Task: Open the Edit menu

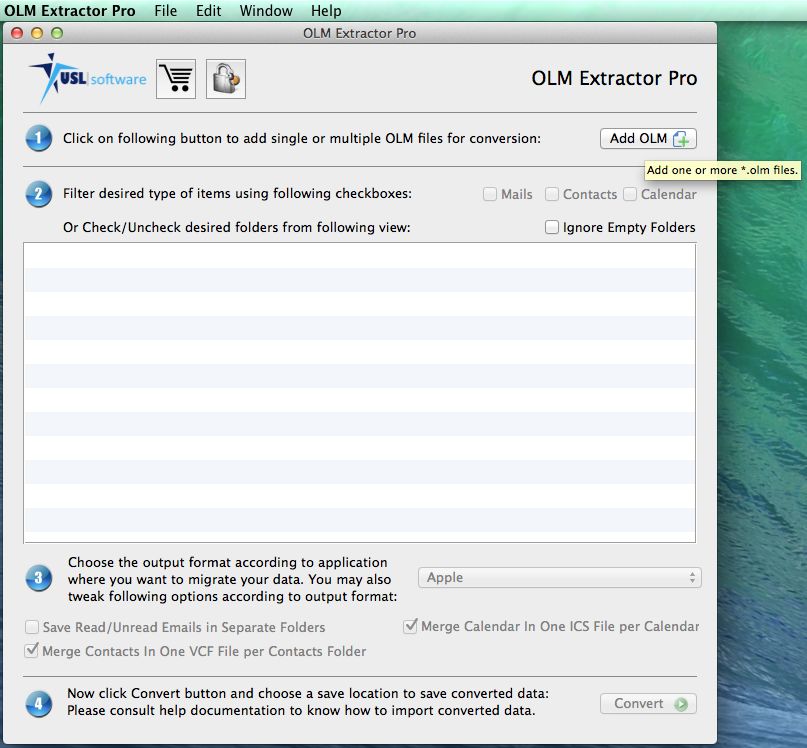Action: coord(208,10)
